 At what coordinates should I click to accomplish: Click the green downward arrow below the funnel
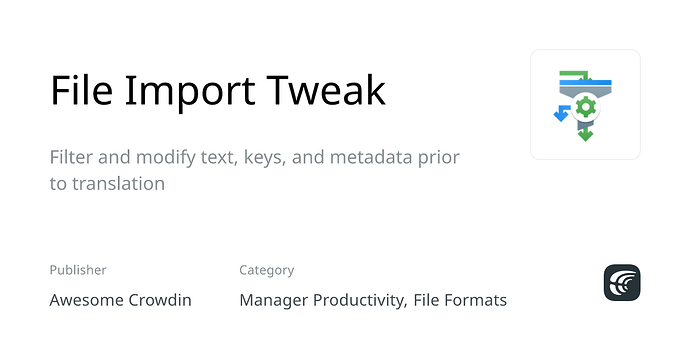(x=585, y=134)
